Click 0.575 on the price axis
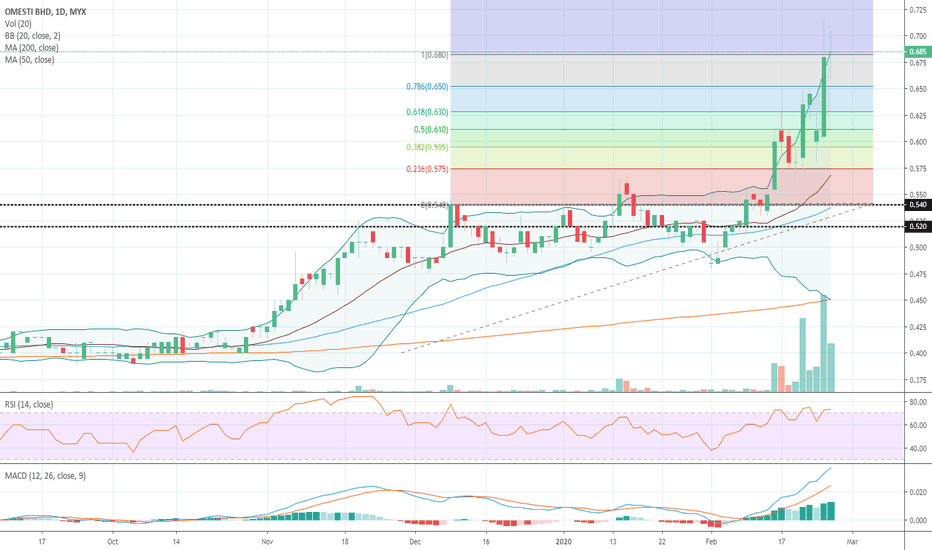 [x=918, y=168]
